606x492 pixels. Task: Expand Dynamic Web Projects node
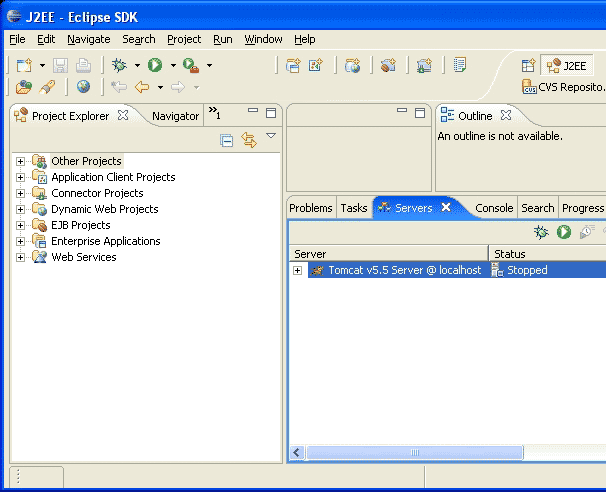coord(20,209)
